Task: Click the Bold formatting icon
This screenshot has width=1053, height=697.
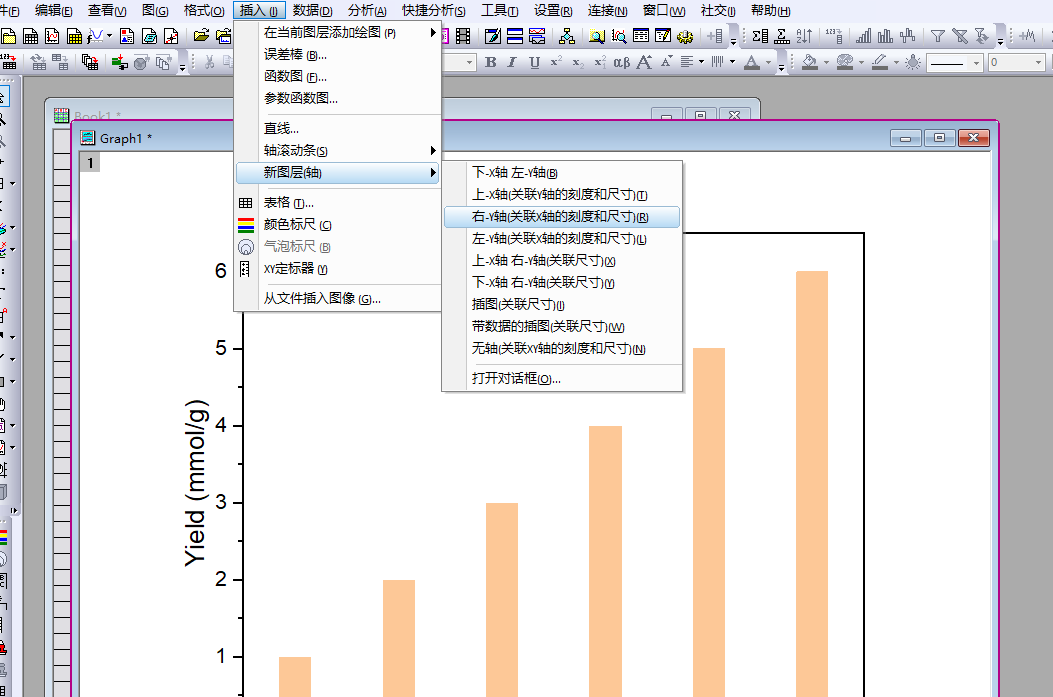Action: [490, 62]
